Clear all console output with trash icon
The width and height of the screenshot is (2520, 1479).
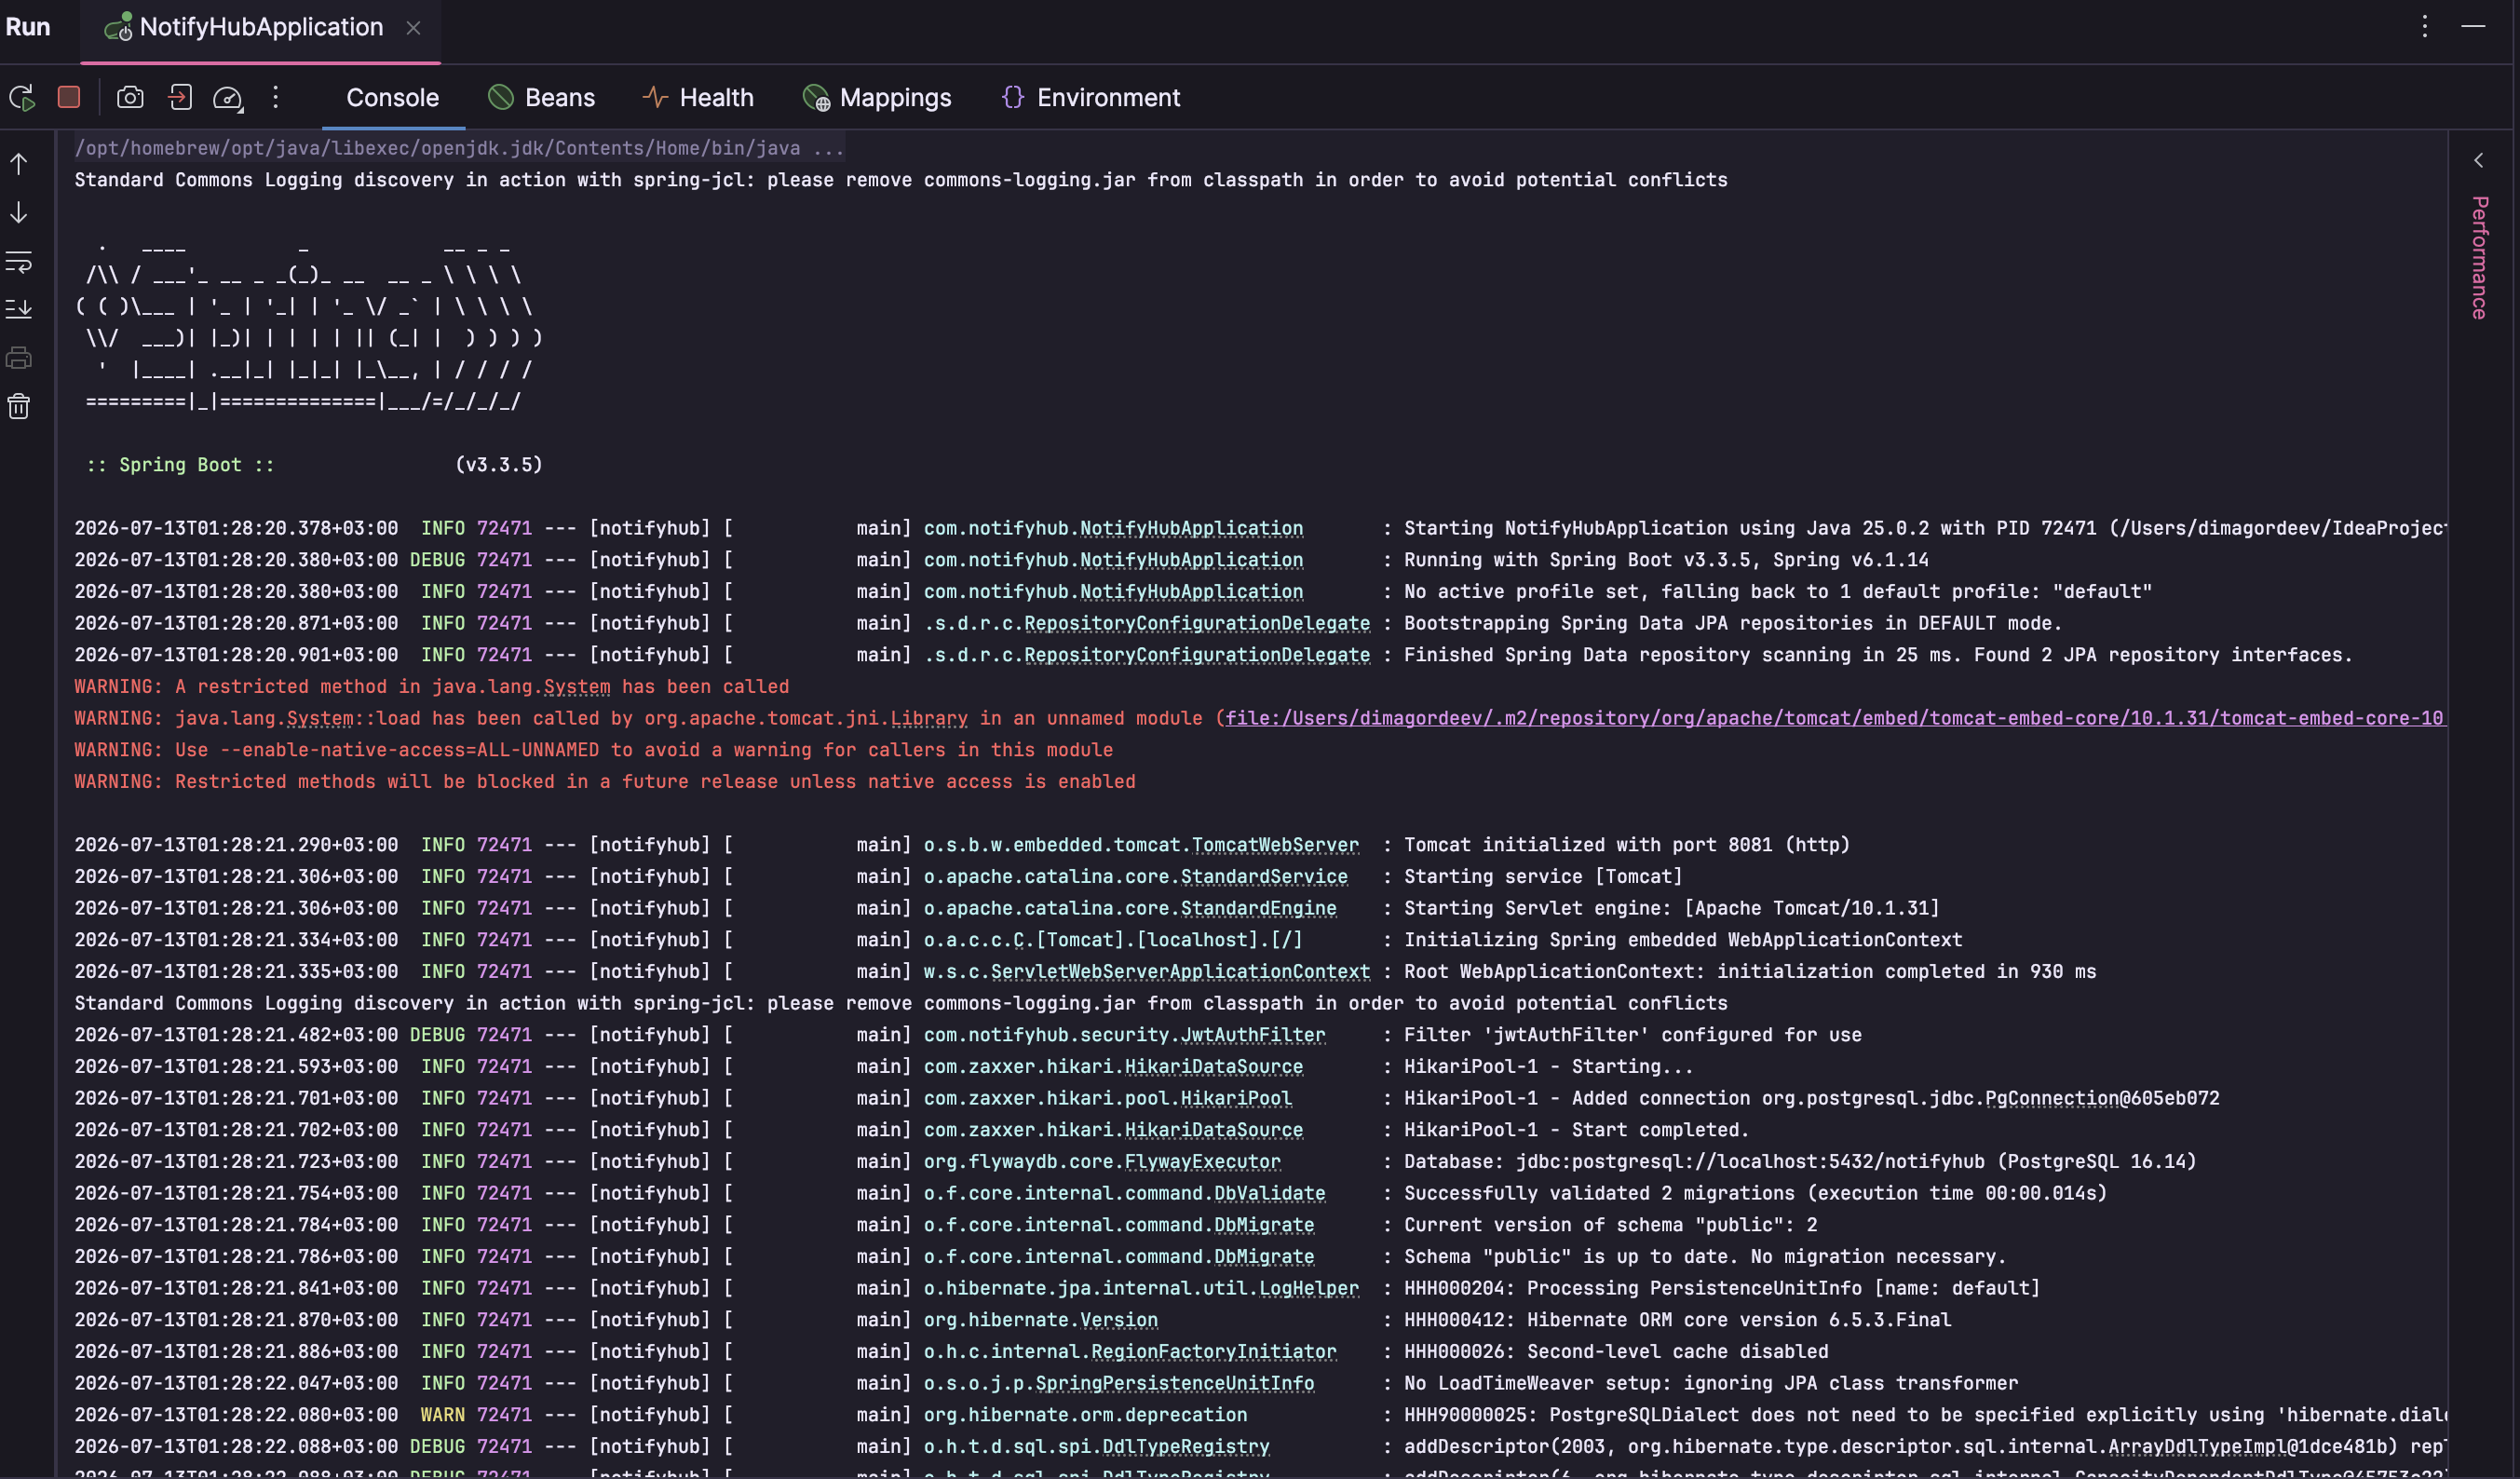(x=19, y=406)
